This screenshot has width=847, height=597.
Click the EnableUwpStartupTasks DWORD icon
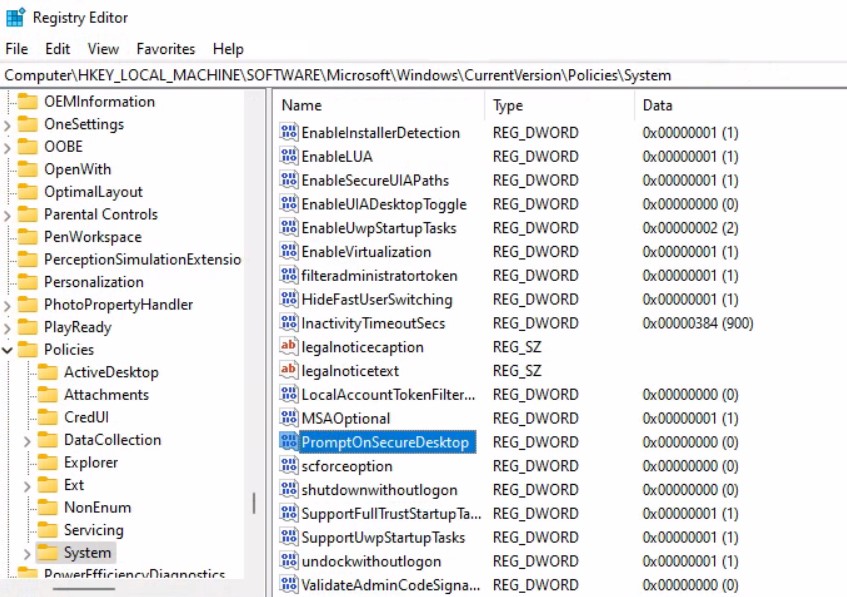[x=289, y=227]
